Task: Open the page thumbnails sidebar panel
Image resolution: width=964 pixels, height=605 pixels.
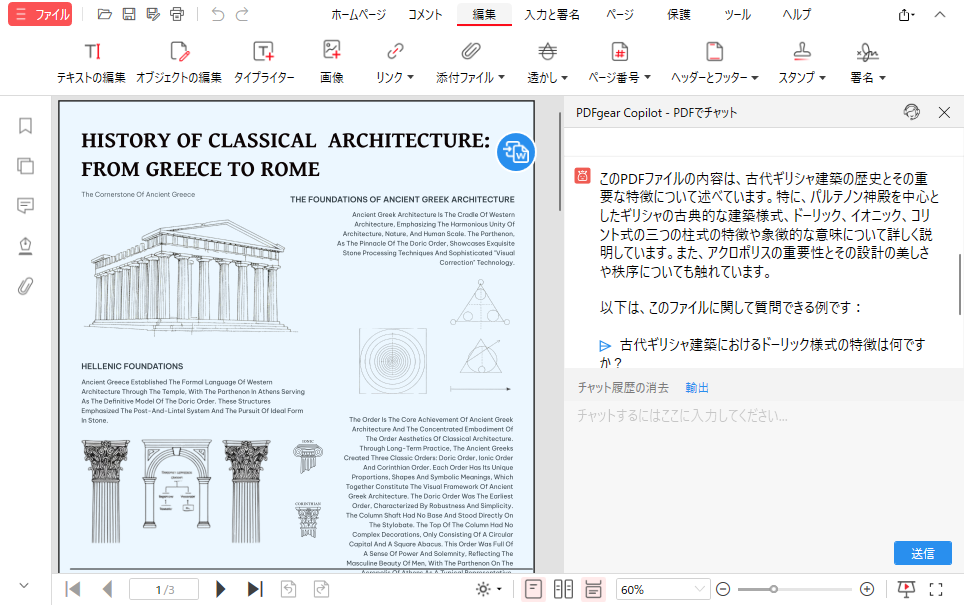Action: (x=25, y=166)
